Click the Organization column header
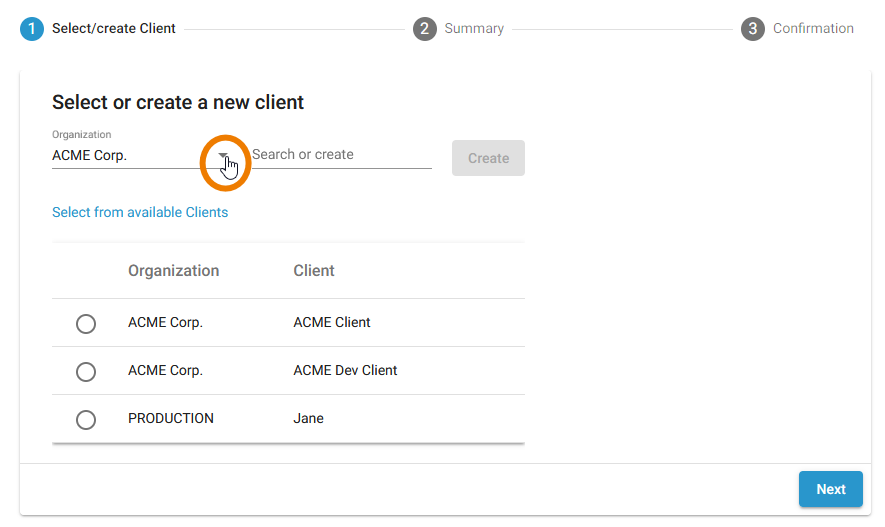 click(173, 271)
